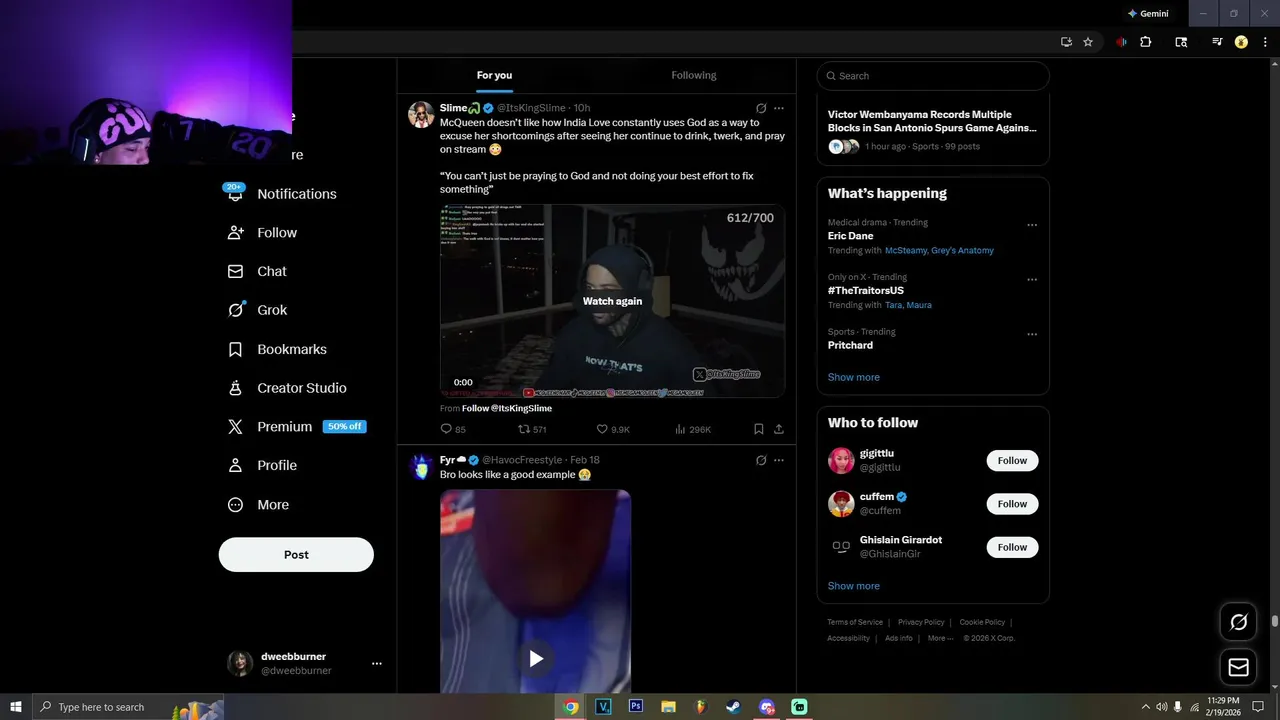Open the Chrome Extensions puzzle icon
The image size is (1280, 720).
click(1146, 42)
